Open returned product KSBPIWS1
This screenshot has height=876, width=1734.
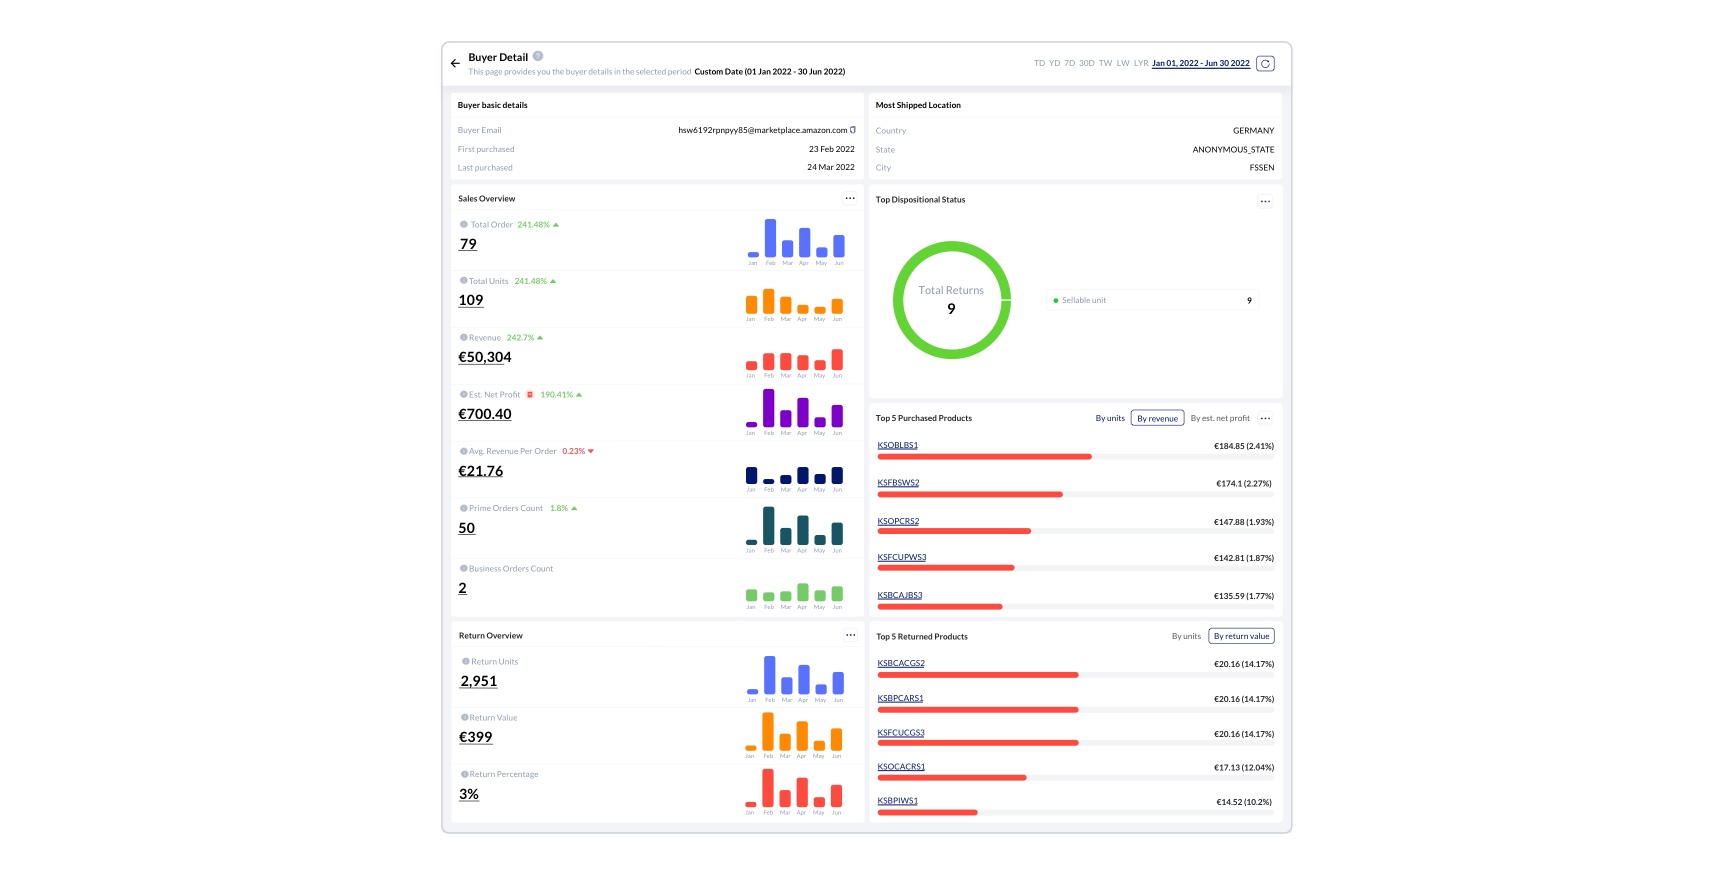click(x=897, y=801)
